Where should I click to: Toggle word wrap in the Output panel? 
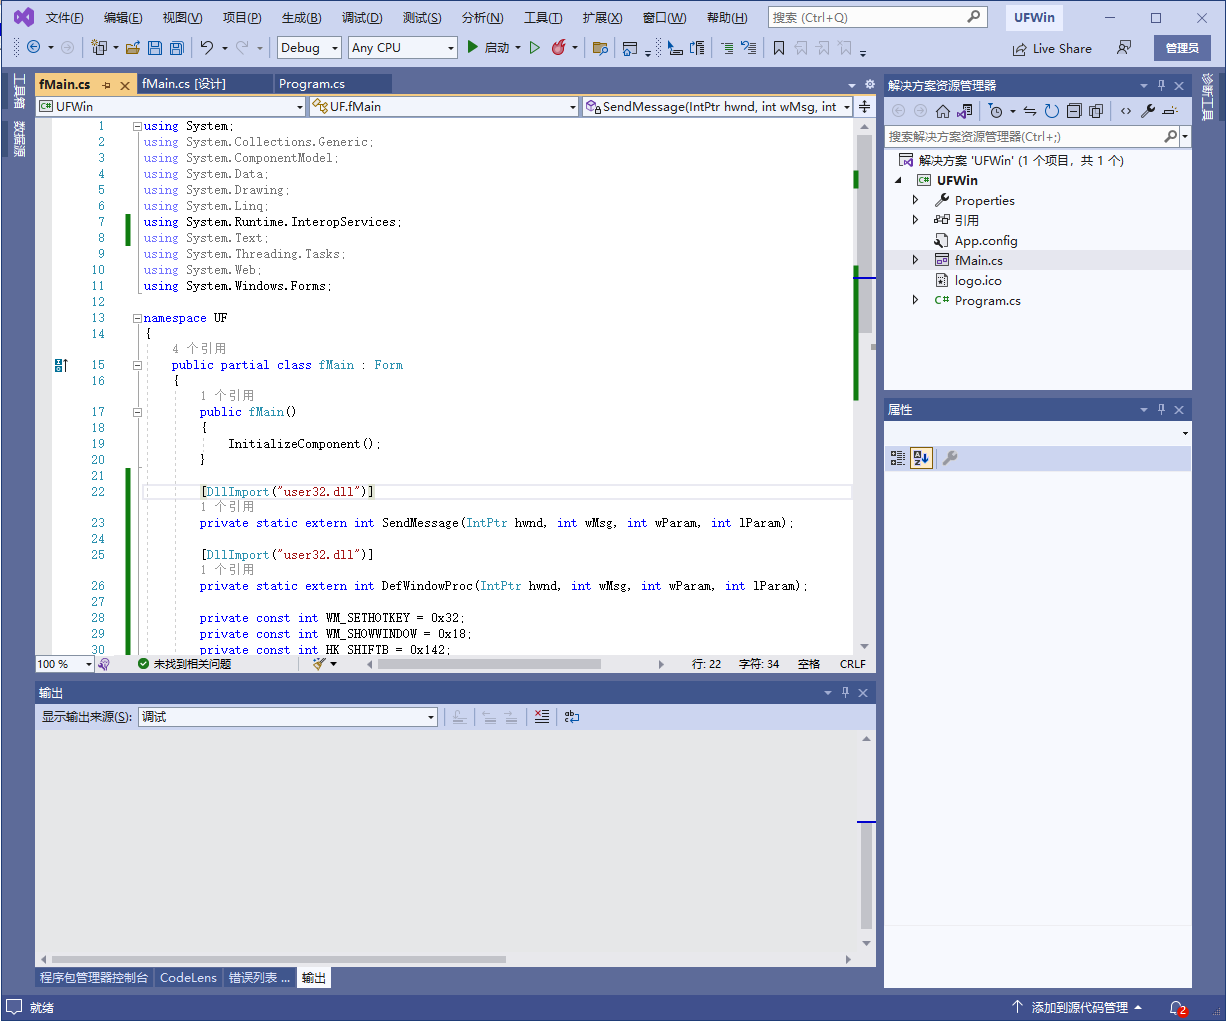coord(572,717)
